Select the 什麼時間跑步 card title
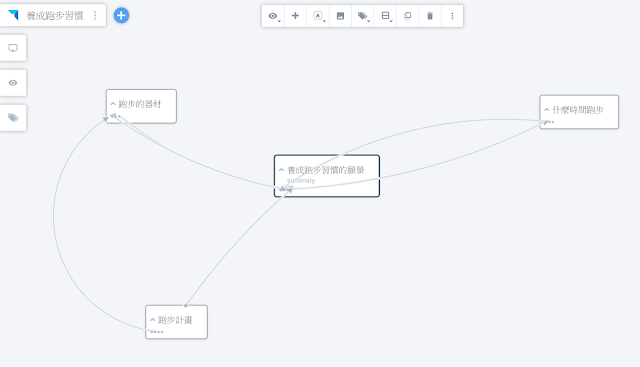The height and width of the screenshot is (367, 640). click(578, 110)
